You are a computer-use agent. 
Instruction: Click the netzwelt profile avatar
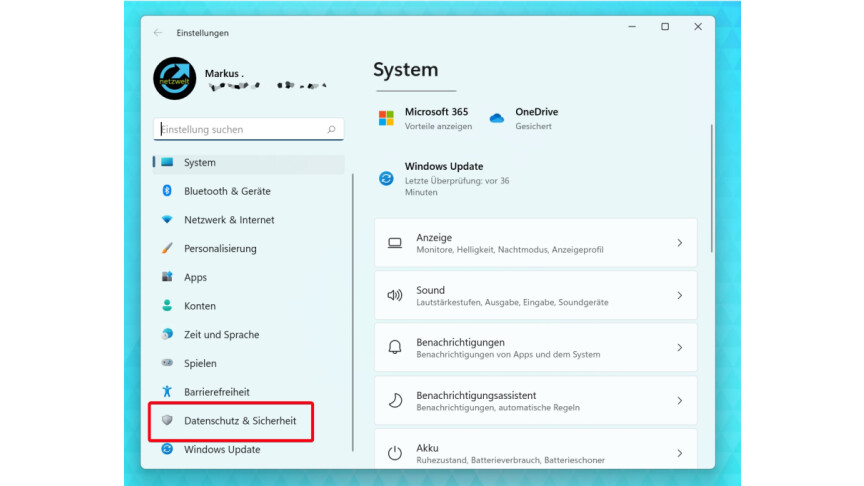point(175,78)
